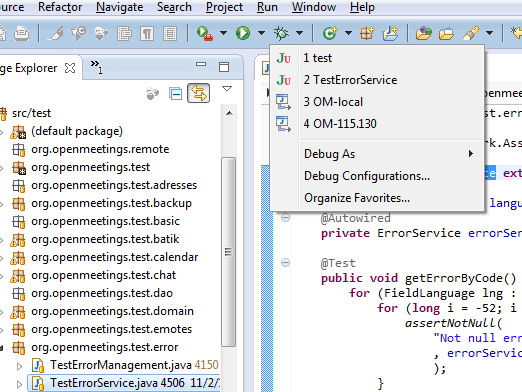Screen dimensions: 522x392
Task: Expand the TestErrorManagement.java tree node
Action: 19,366
